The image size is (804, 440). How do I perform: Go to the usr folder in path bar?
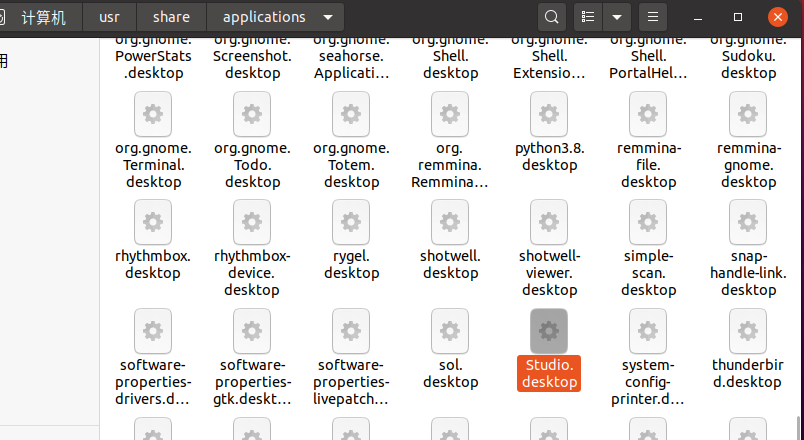[x=109, y=17]
